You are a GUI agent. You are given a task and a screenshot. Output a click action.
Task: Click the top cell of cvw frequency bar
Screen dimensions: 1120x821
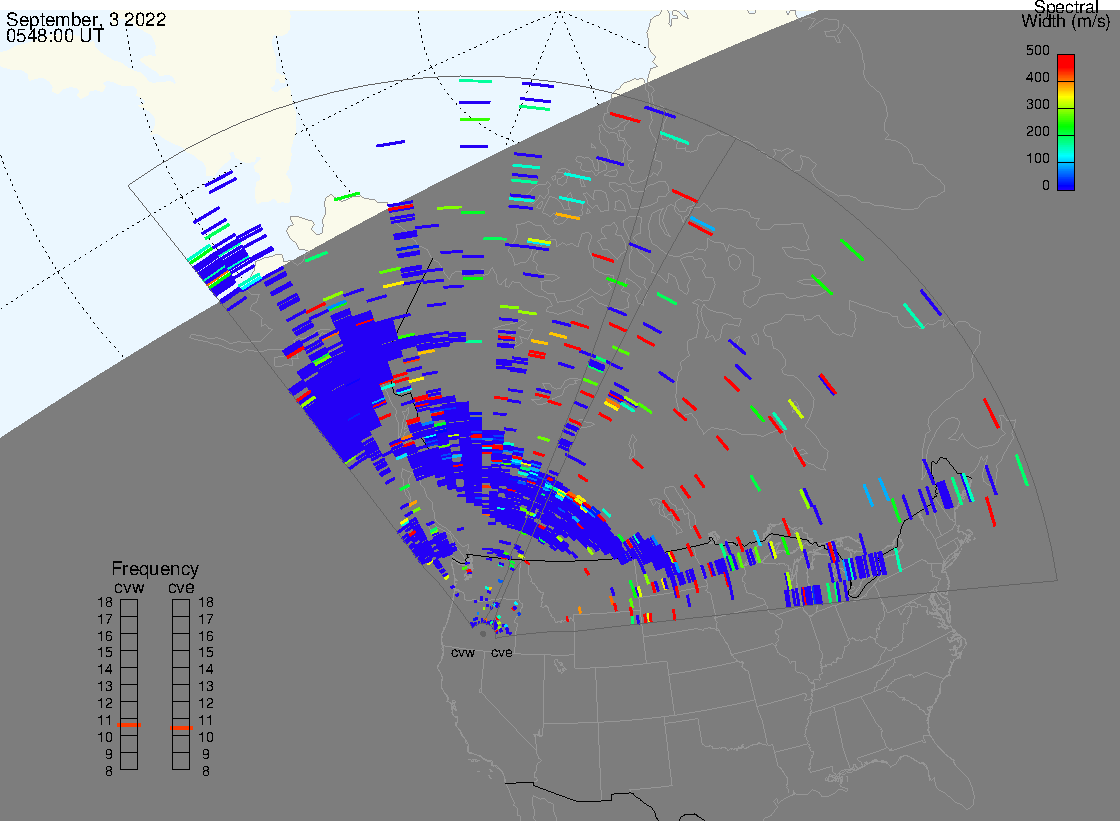point(129,608)
